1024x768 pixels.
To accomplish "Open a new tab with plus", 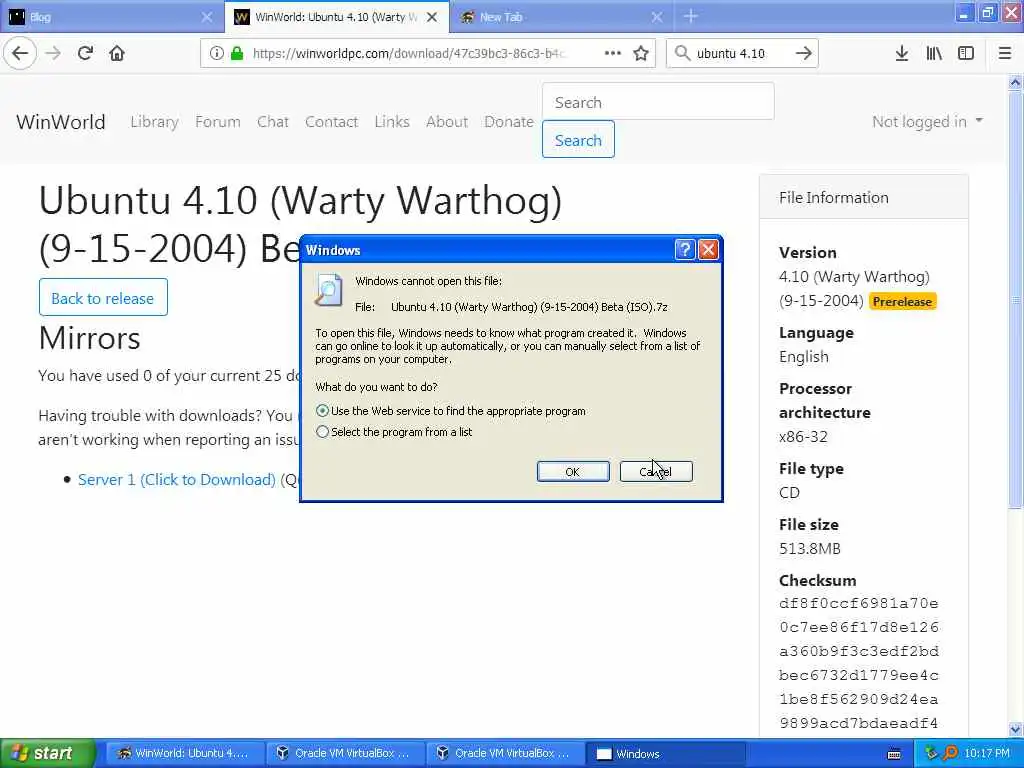I will [690, 17].
